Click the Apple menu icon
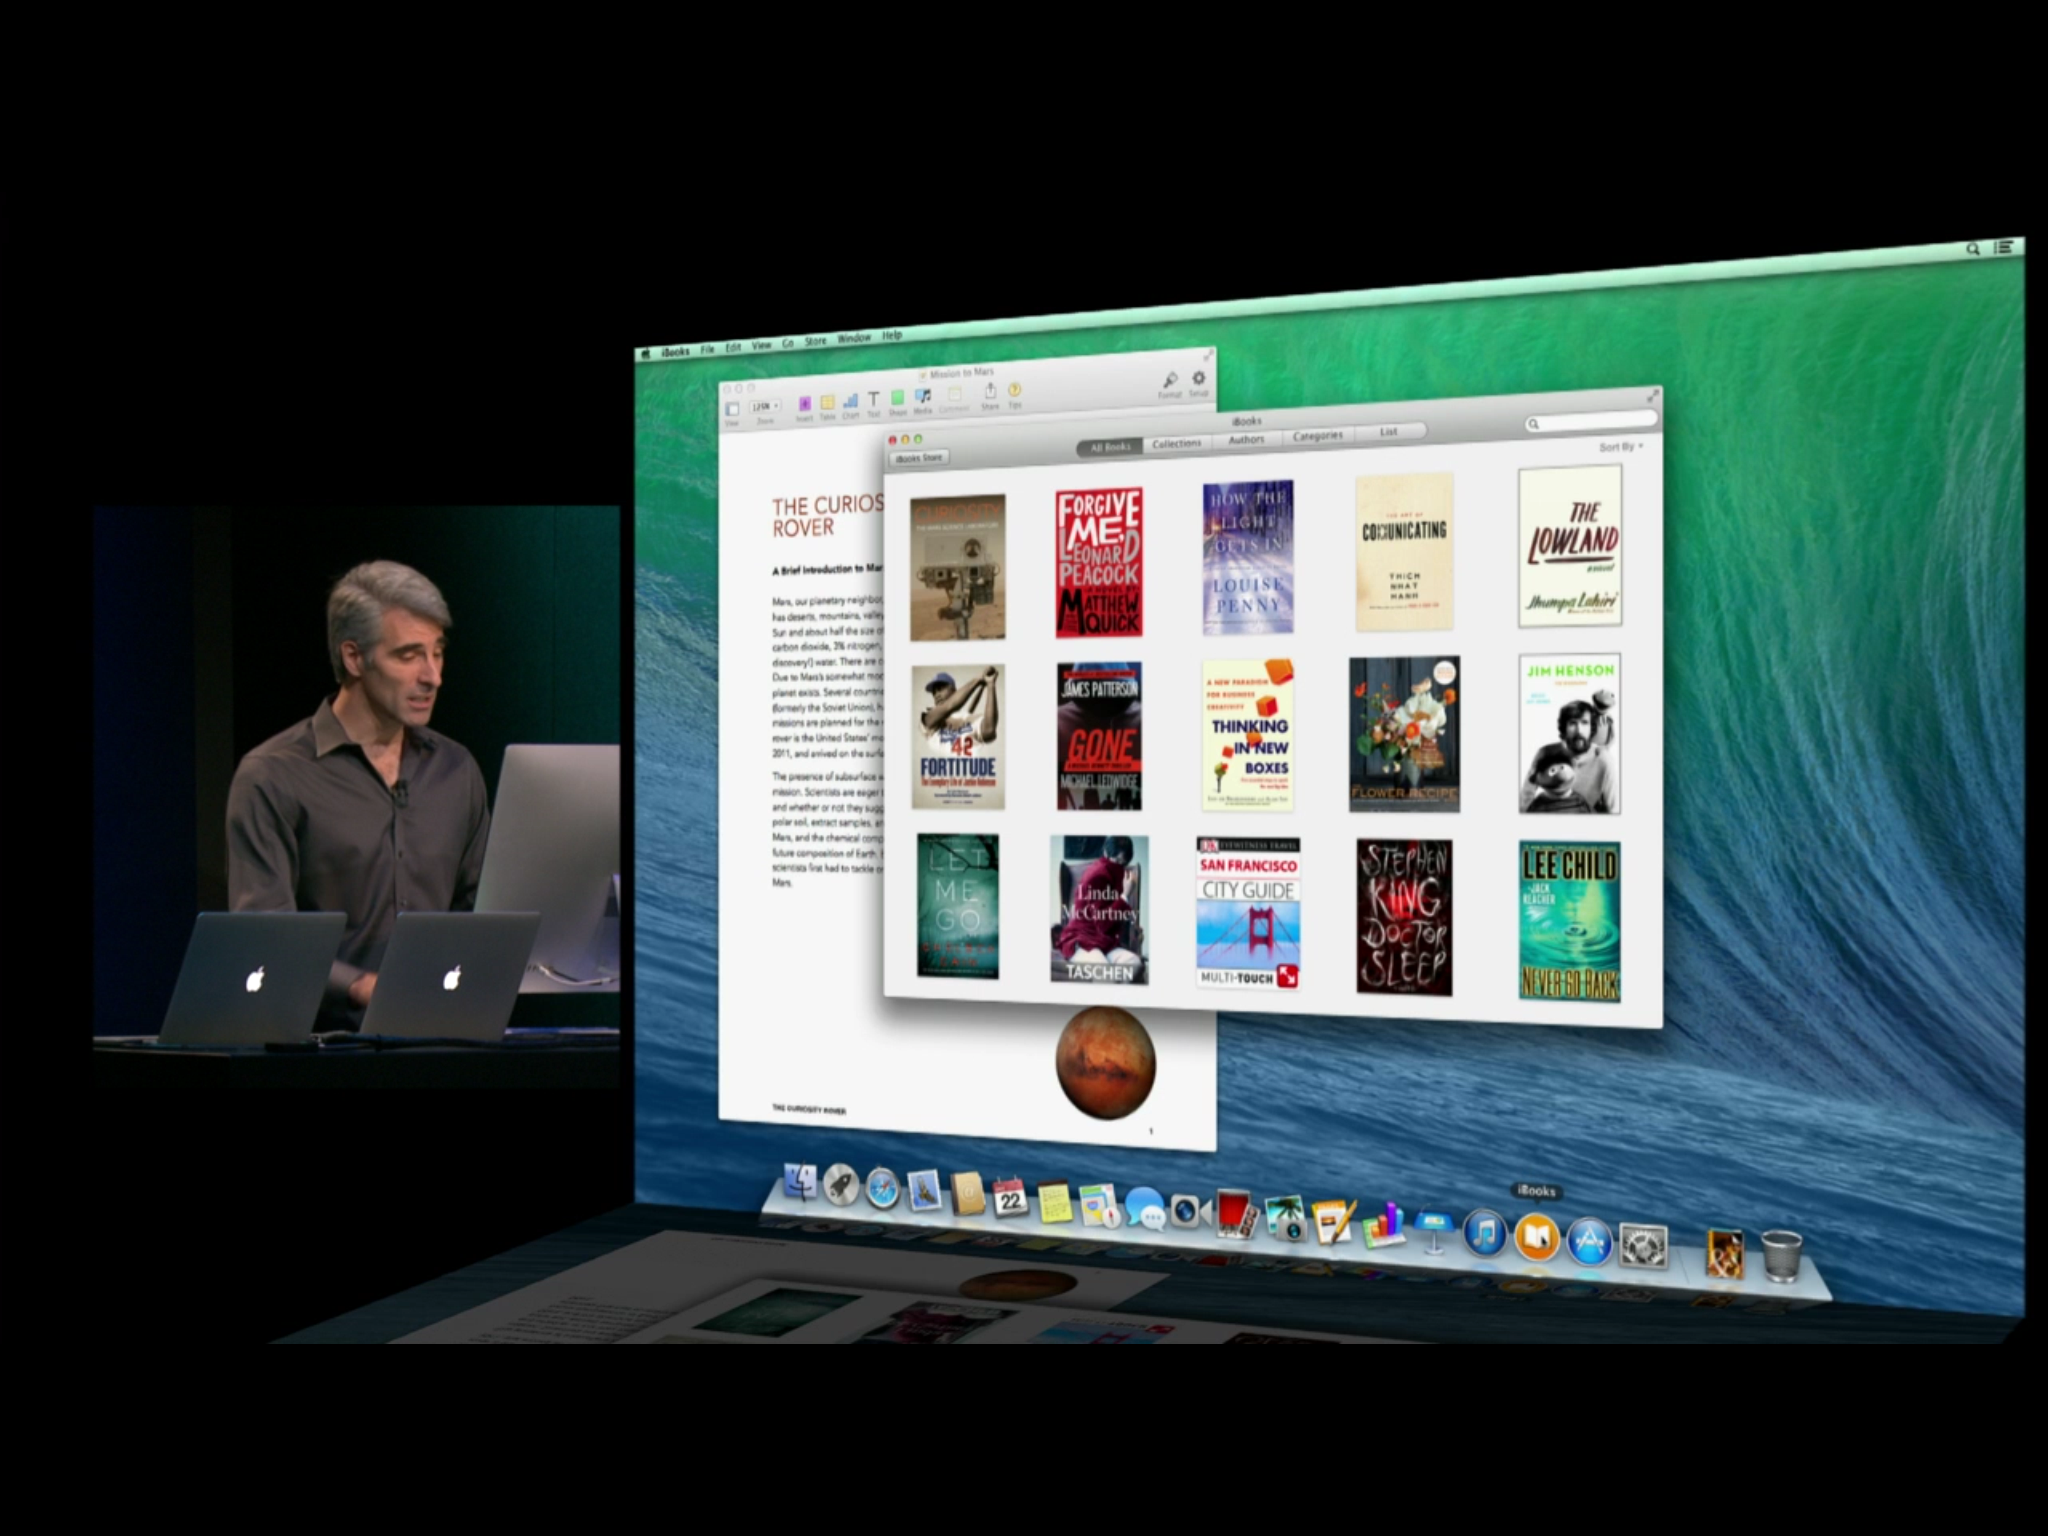2048x1536 pixels. pyautogui.click(x=646, y=353)
